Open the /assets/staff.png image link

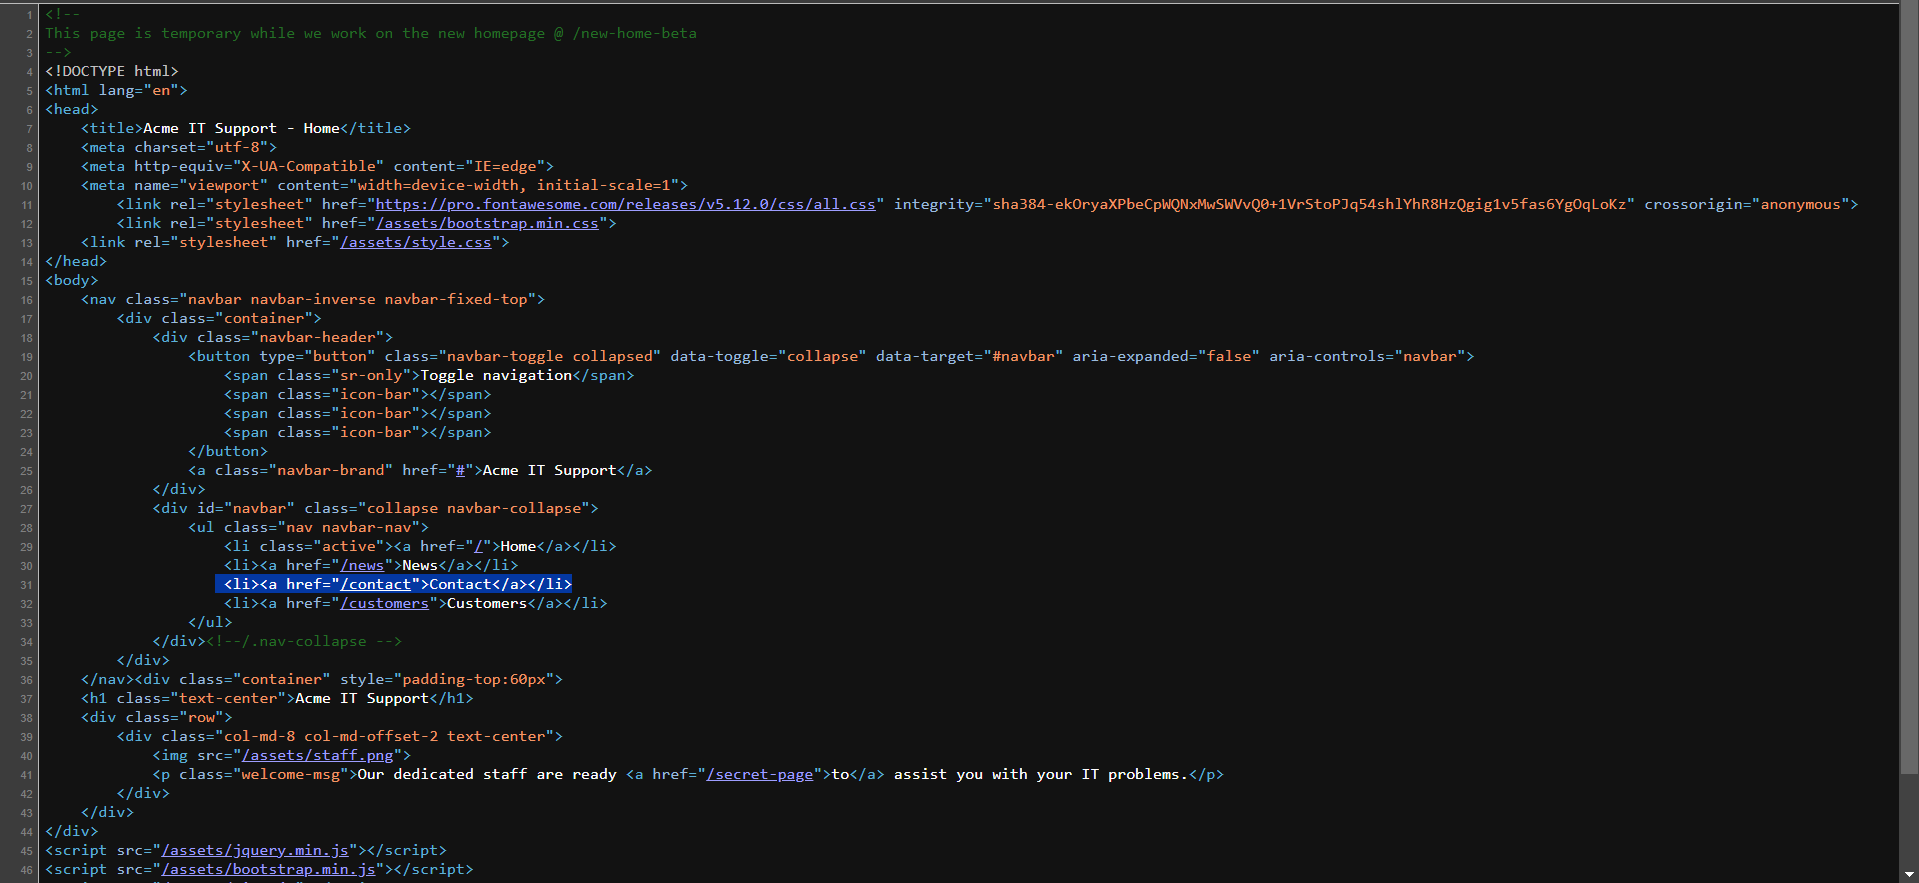pyautogui.click(x=318, y=755)
